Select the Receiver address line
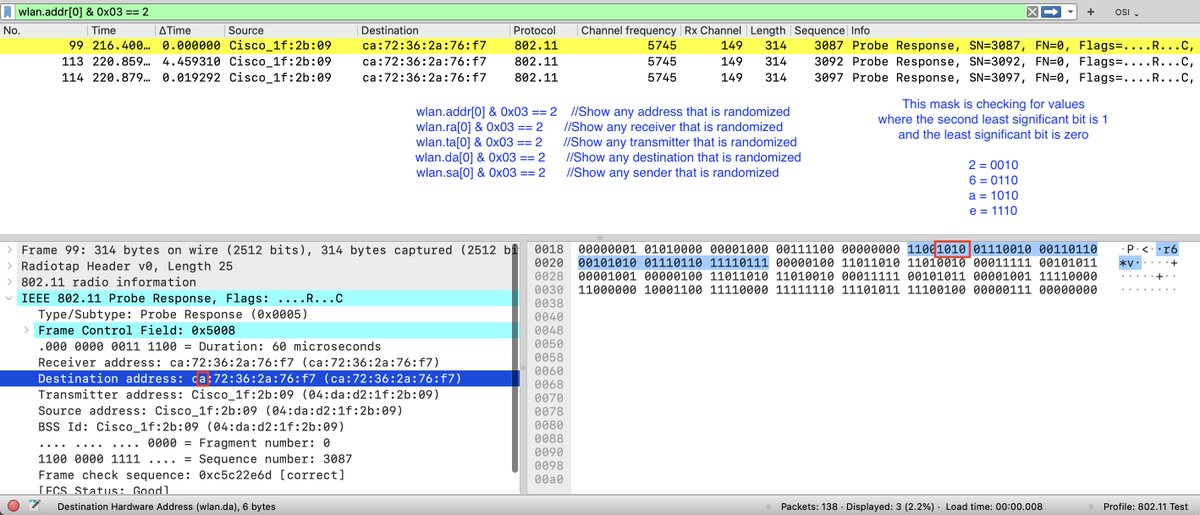 click(x=260, y=362)
